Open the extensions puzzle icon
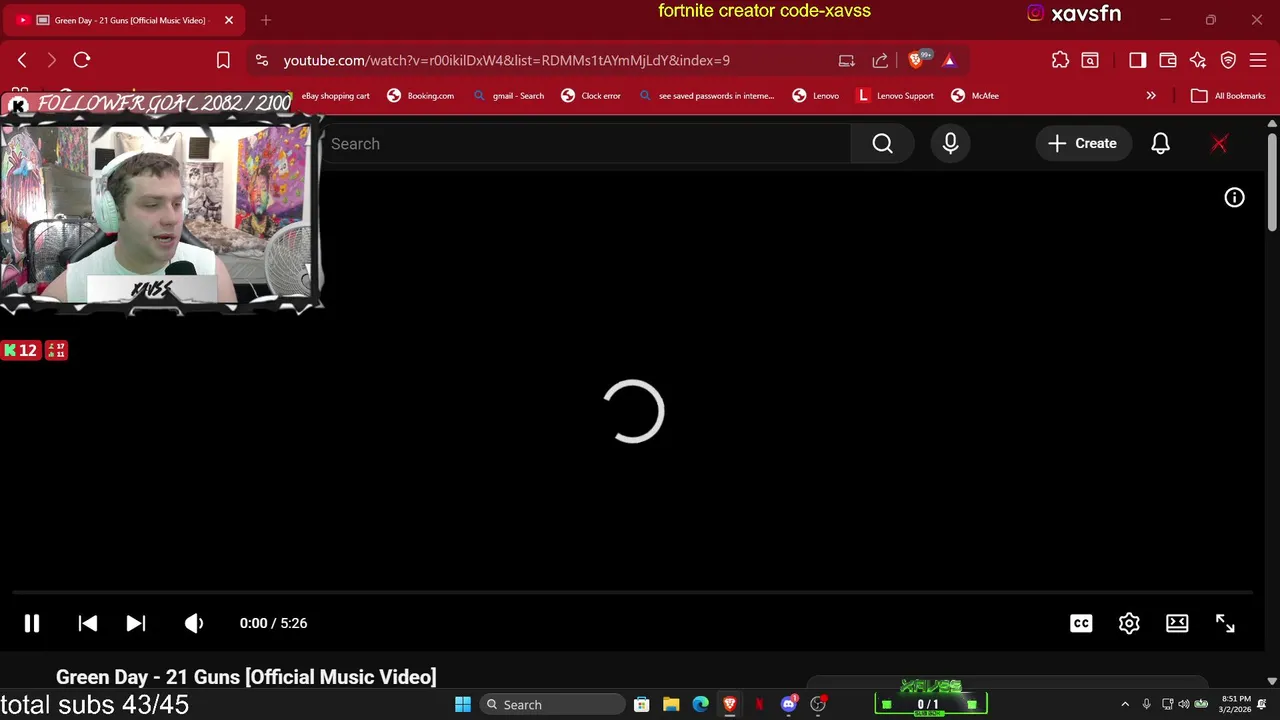Screen dimensions: 1280x720 coord(1060,60)
